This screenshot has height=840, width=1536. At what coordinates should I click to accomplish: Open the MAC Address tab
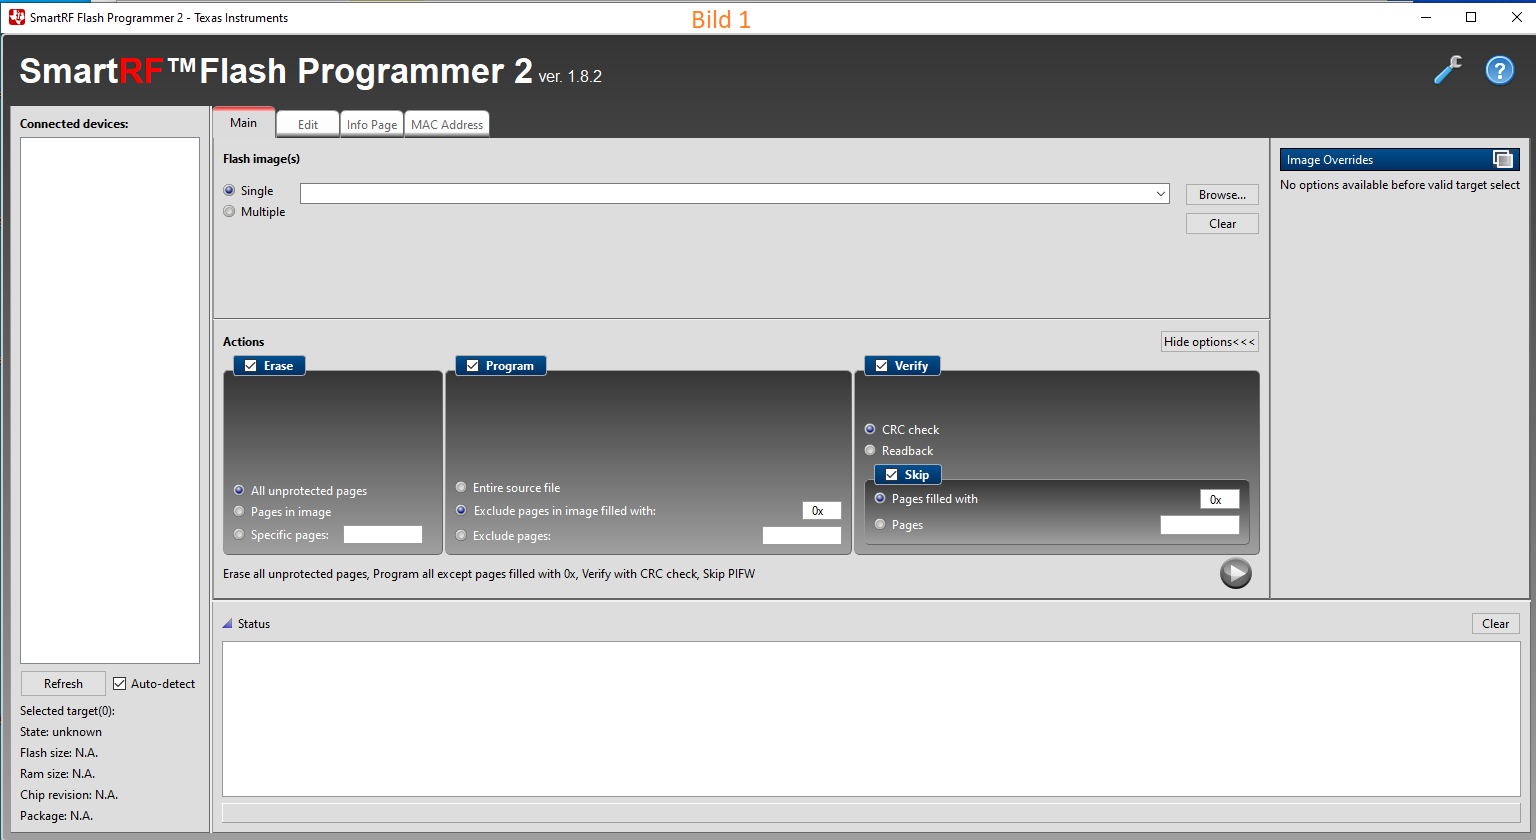coord(447,124)
